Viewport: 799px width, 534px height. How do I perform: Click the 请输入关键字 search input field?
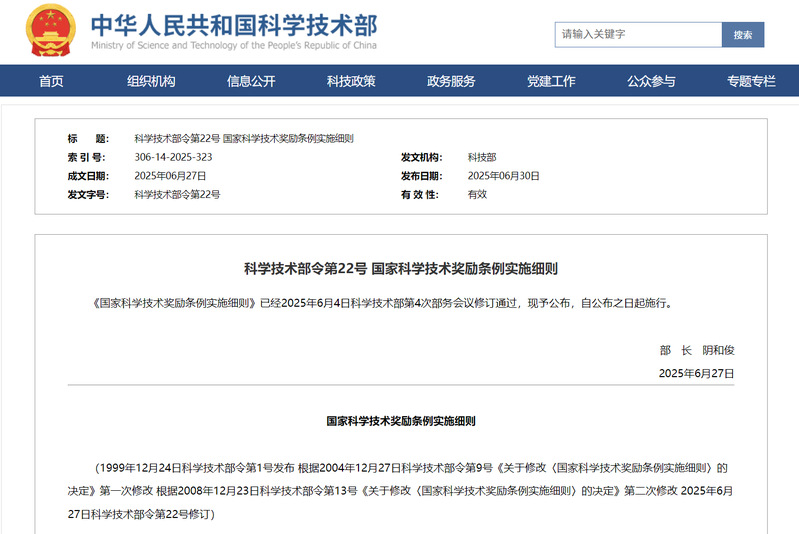[x=638, y=34]
